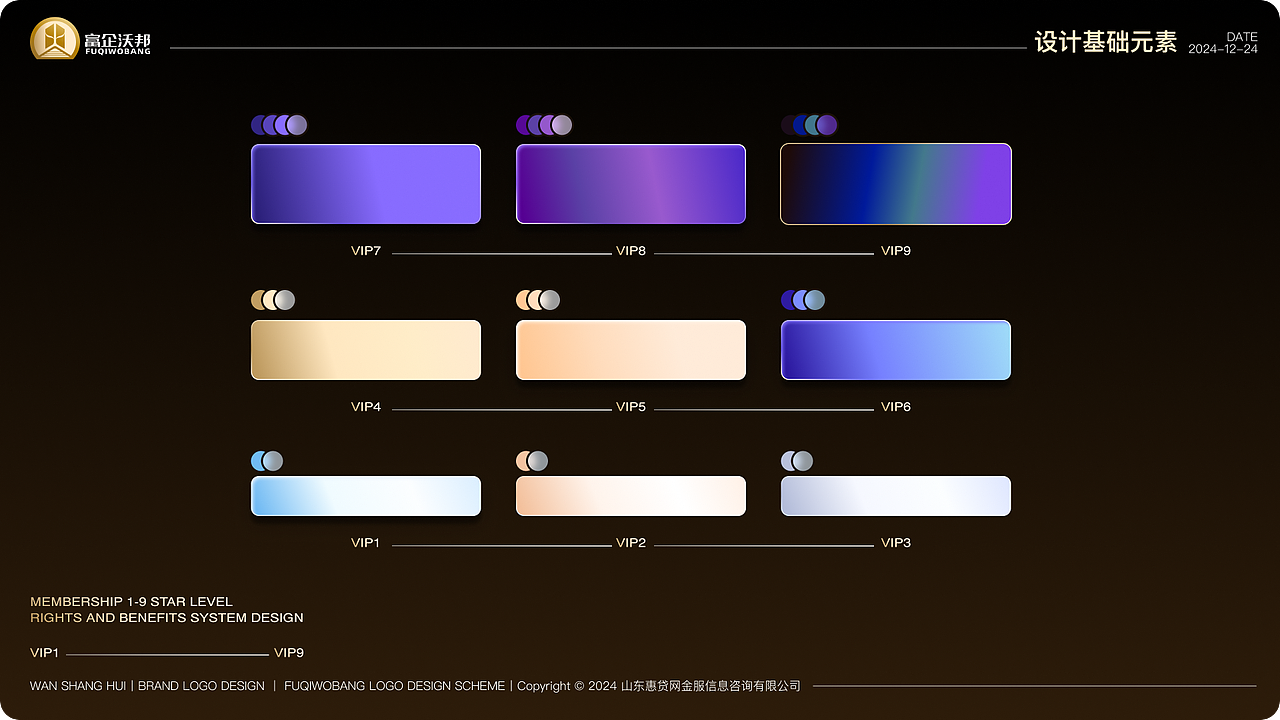The height and width of the screenshot is (720, 1280).
Task: Select the VIP4 gold-cream gradient card
Action: [366, 350]
